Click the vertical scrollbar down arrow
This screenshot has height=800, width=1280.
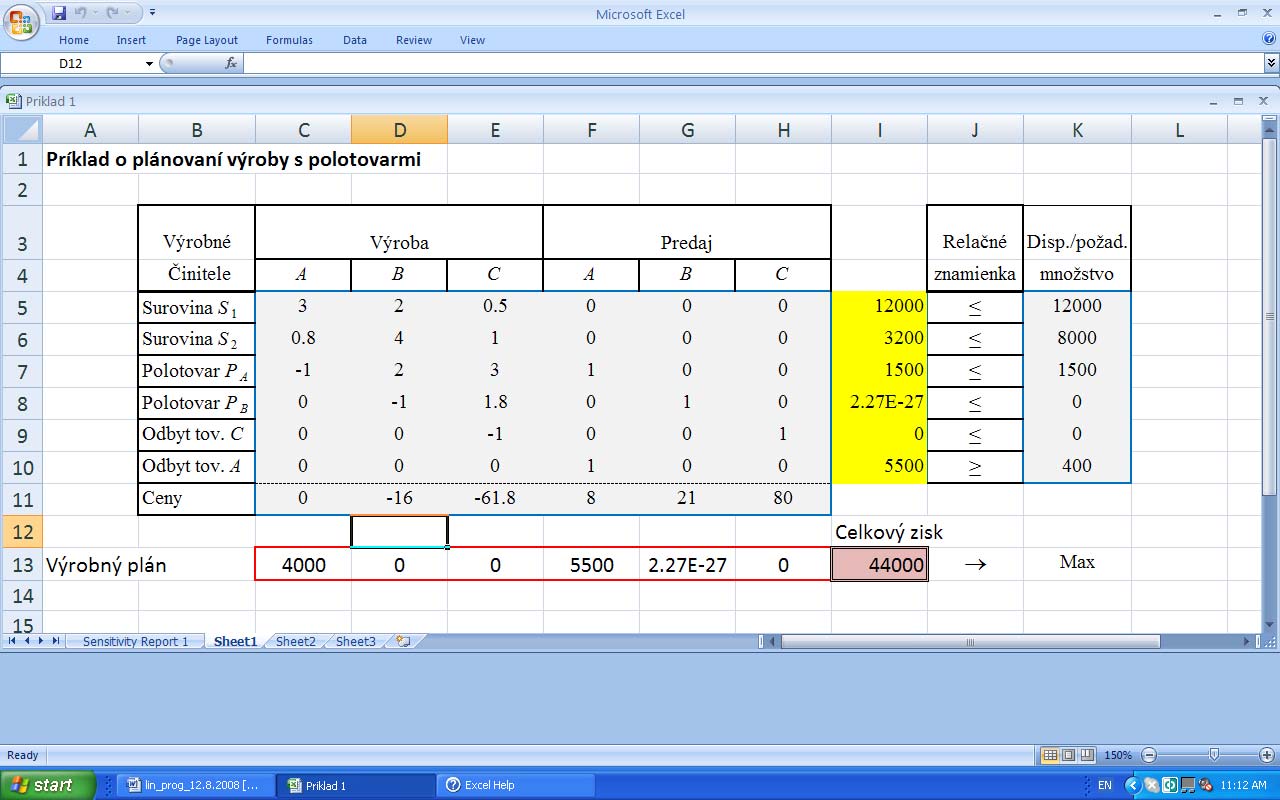click(x=1270, y=625)
